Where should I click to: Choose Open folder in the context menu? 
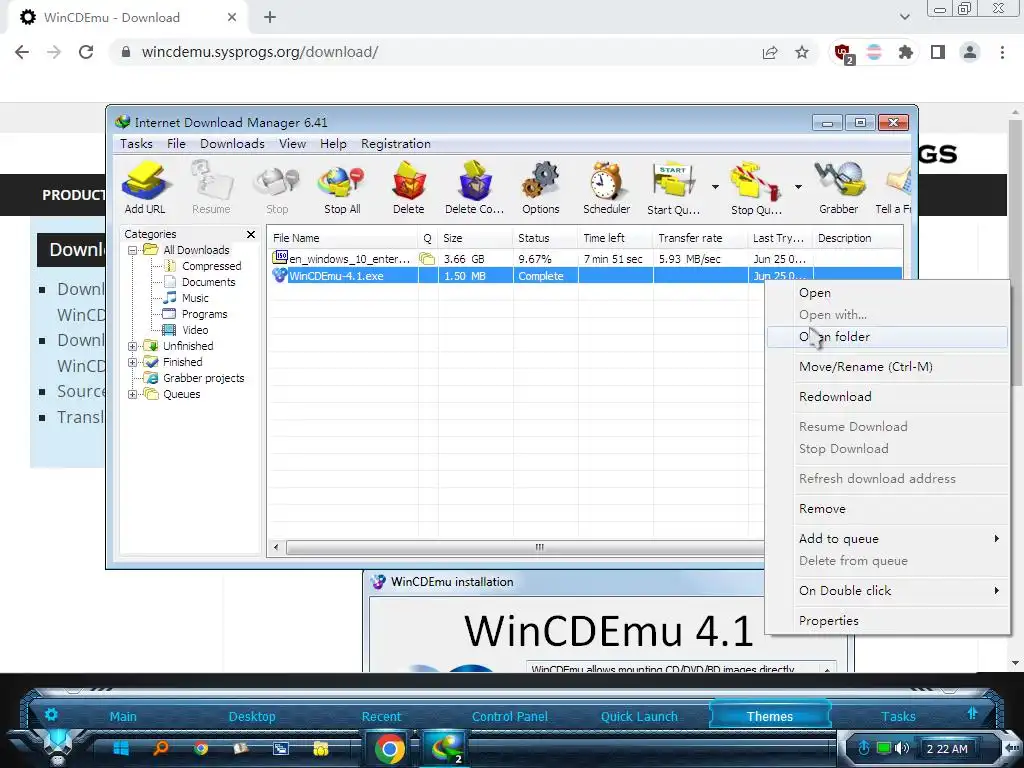coord(888,337)
